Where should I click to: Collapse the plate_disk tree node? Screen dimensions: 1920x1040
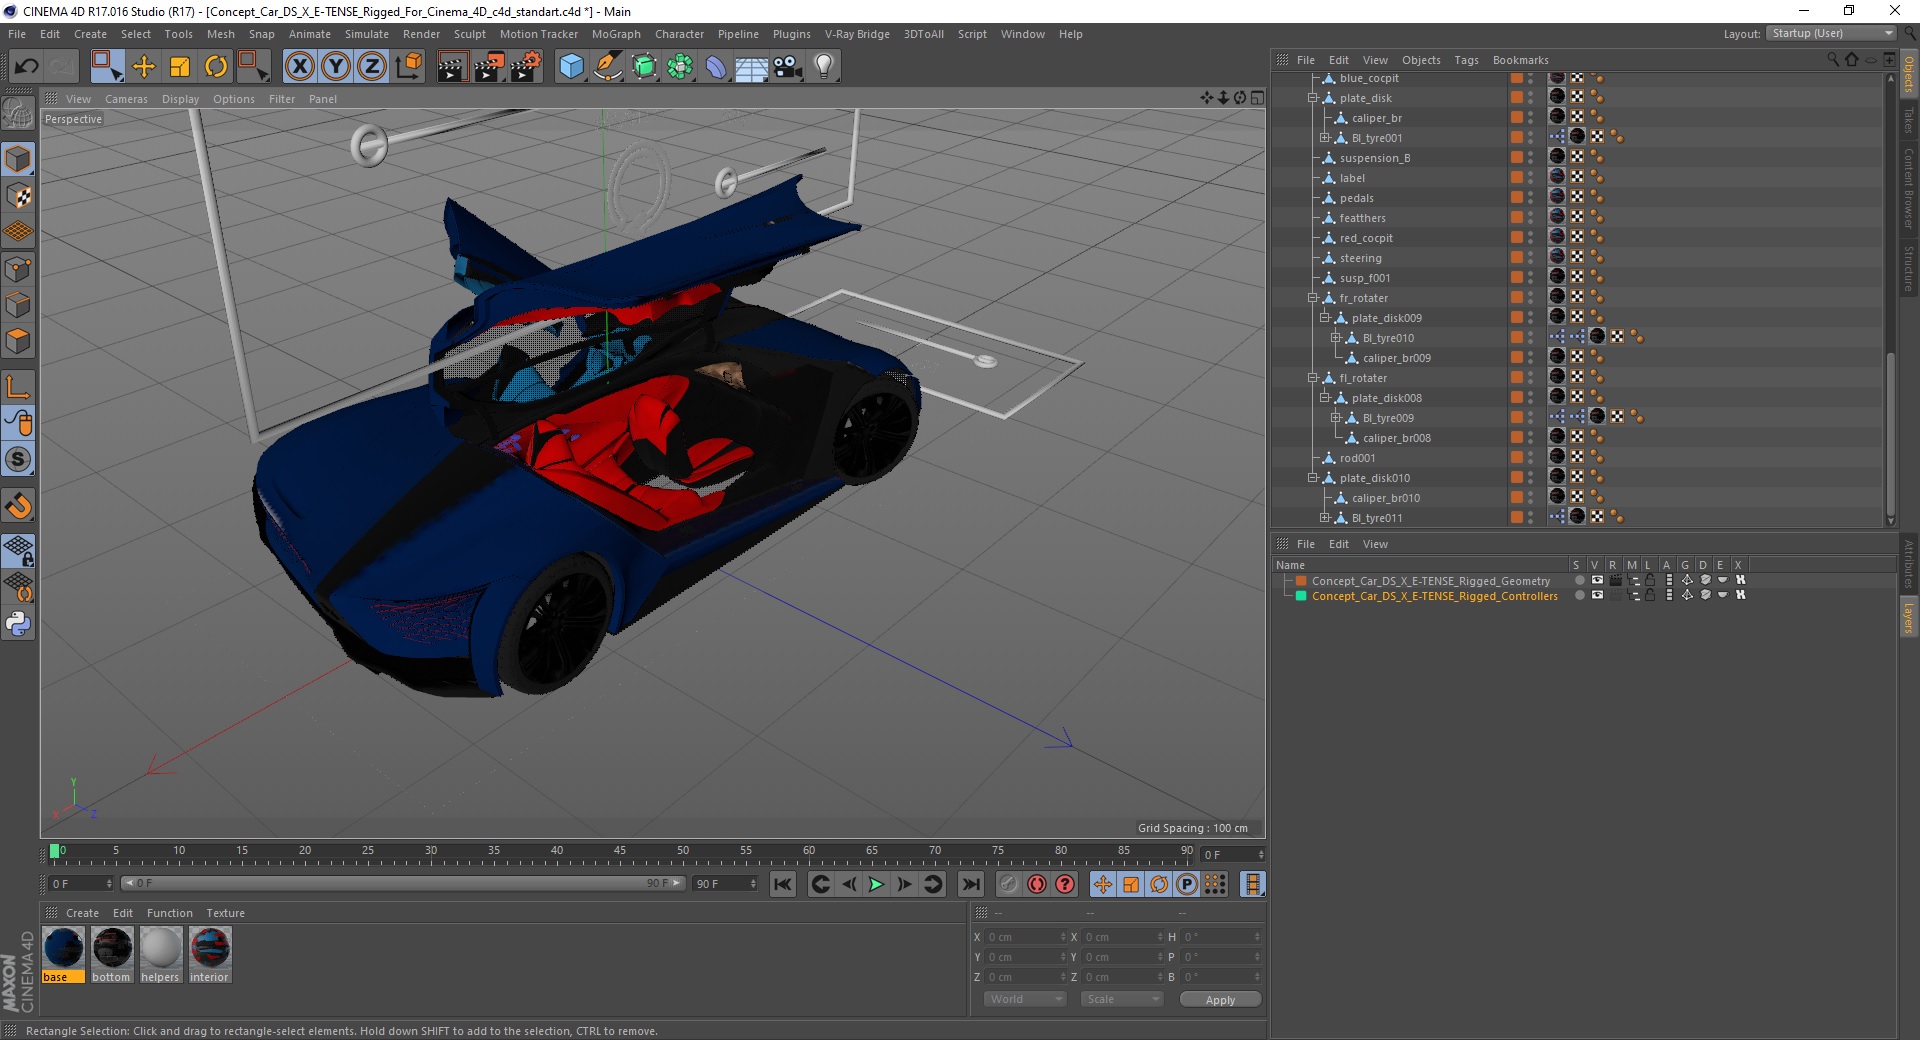tap(1313, 98)
